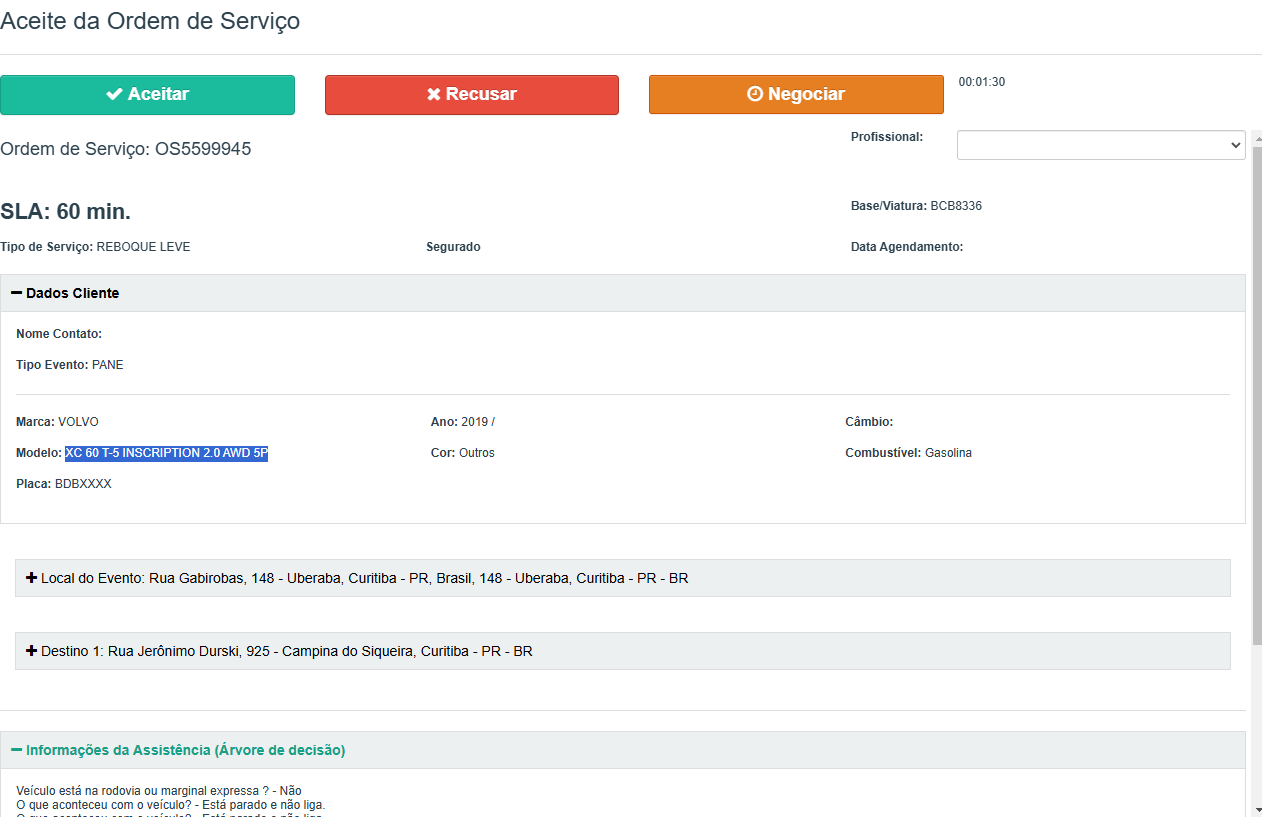Click the highlighted XC 60 T-5 model text
The height and width of the screenshot is (817, 1262).
click(x=166, y=453)
